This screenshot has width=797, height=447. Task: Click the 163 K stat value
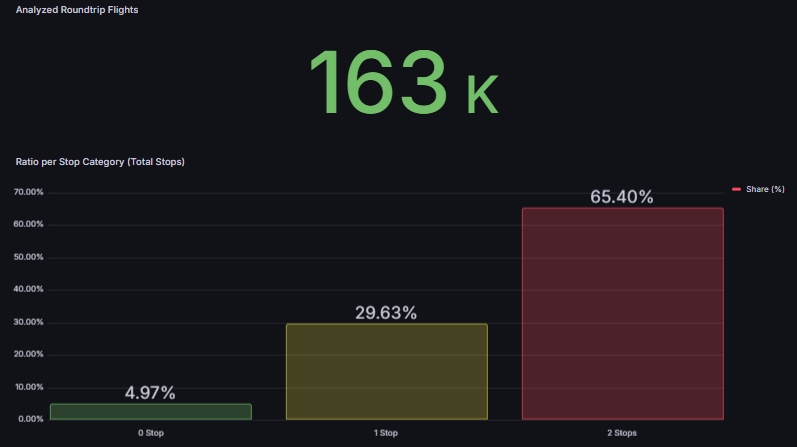click(x=401, y=84)
